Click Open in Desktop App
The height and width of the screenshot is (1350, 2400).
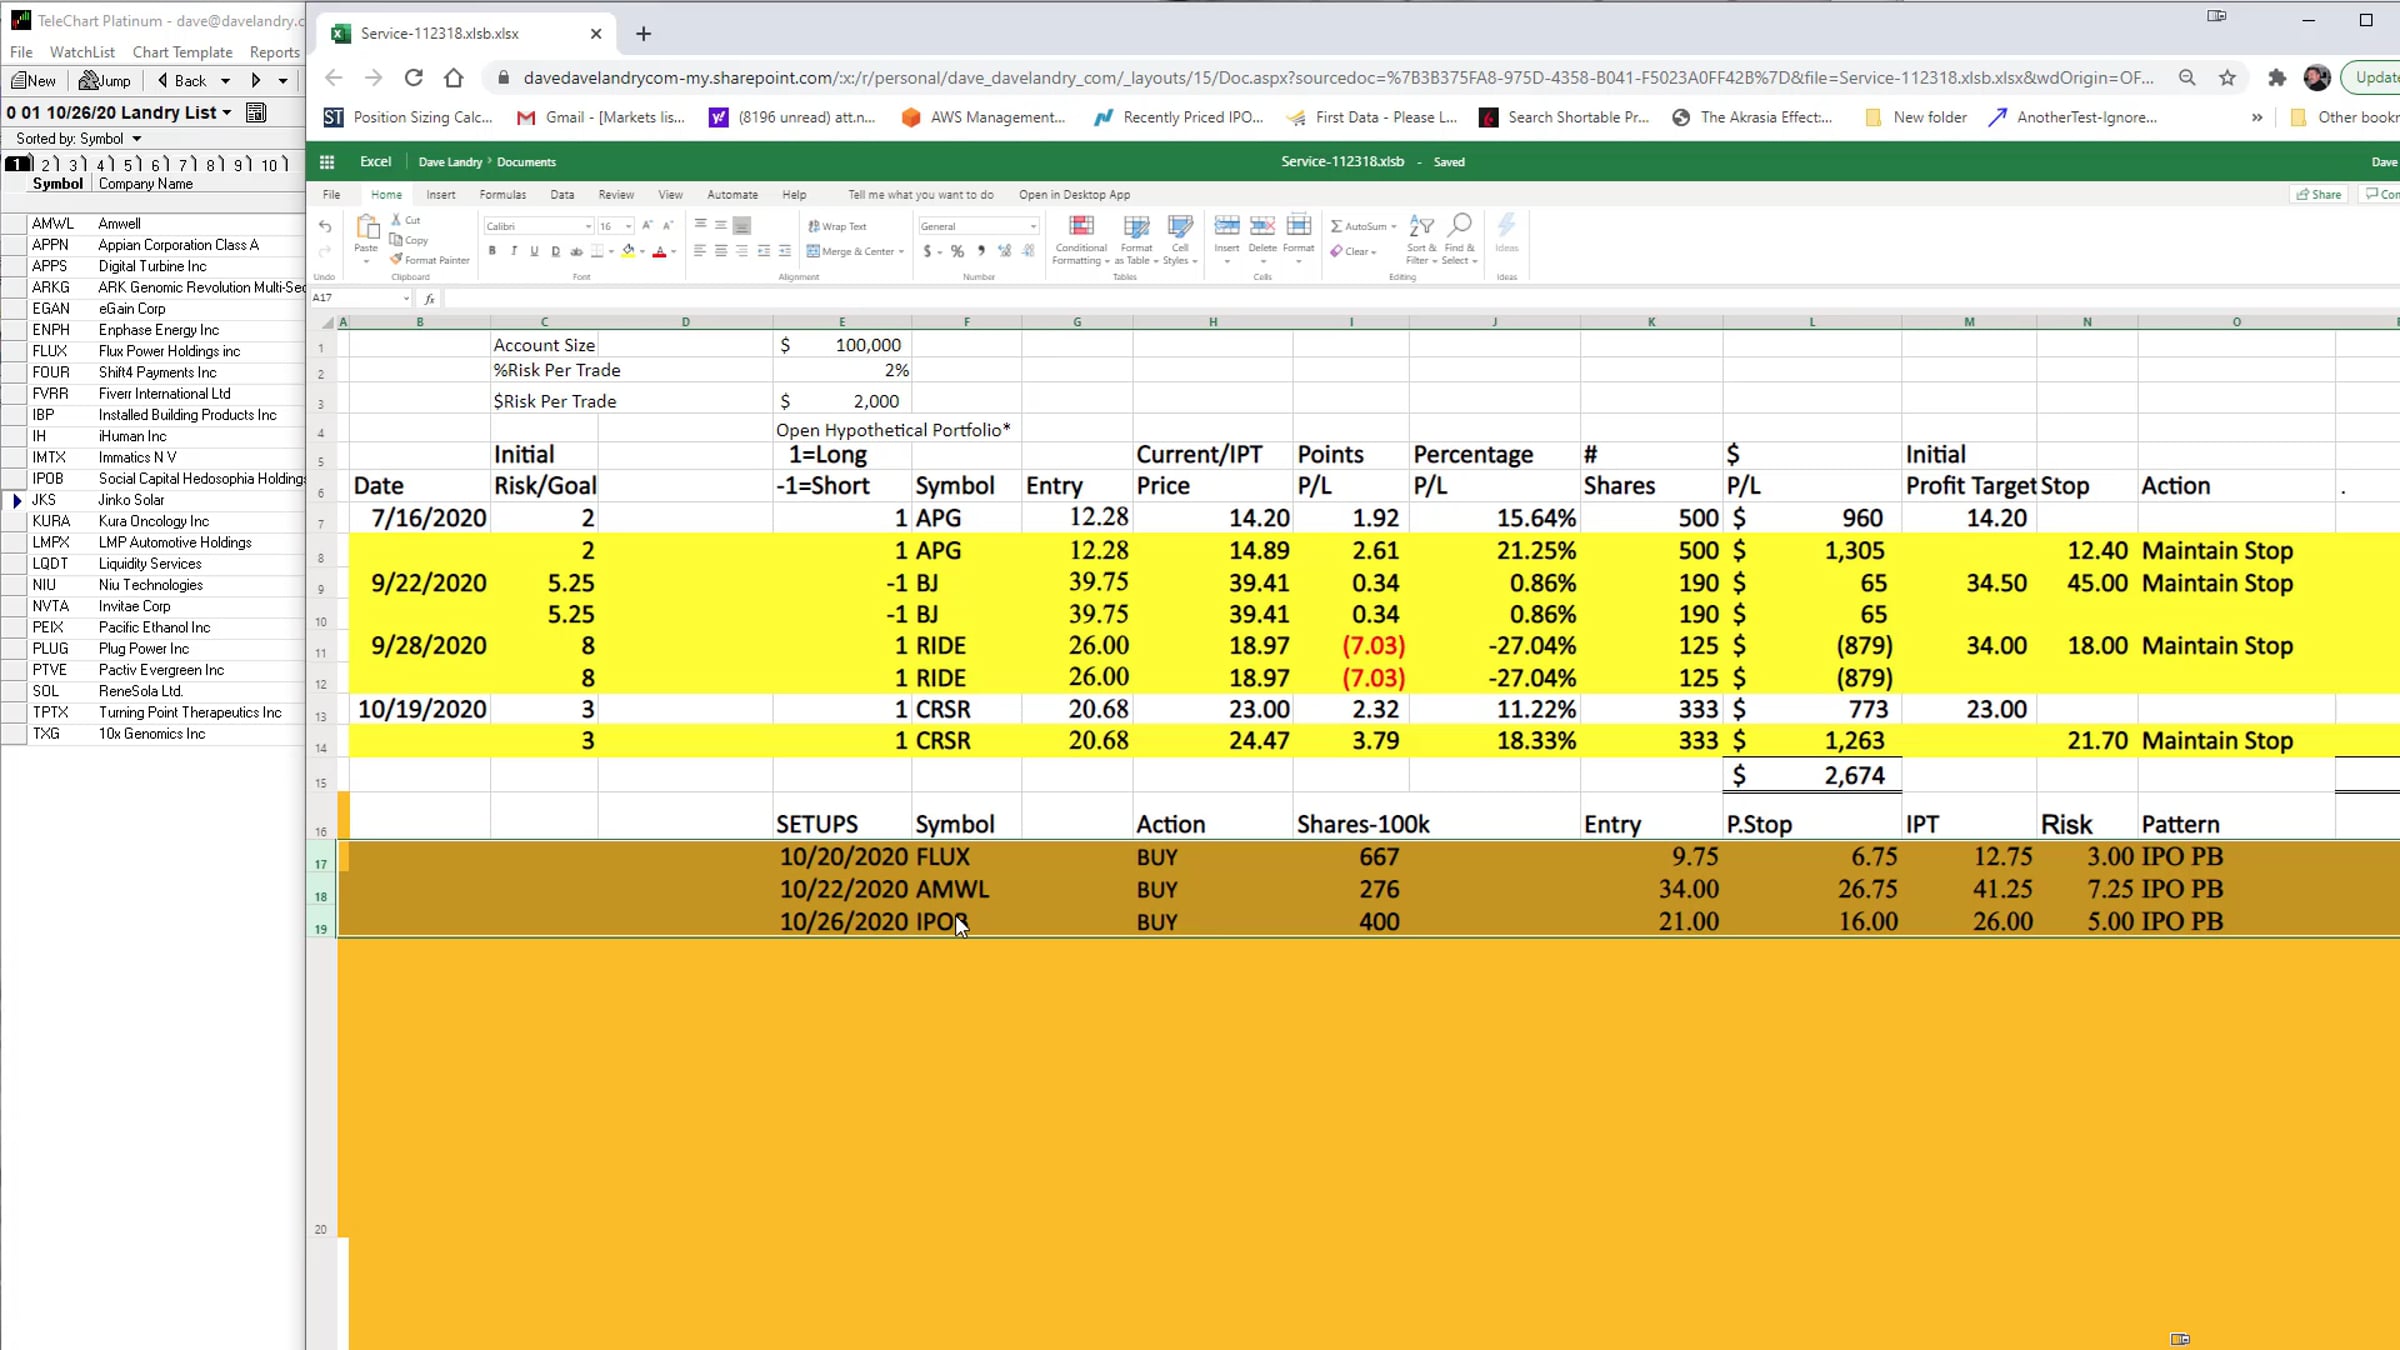point(1074,195)
